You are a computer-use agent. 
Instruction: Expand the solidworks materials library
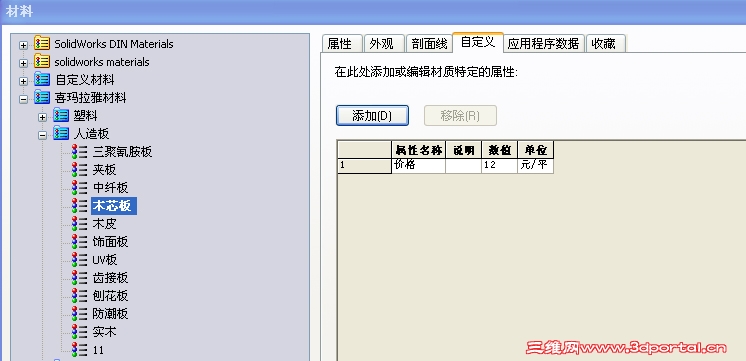pos(23,63)
